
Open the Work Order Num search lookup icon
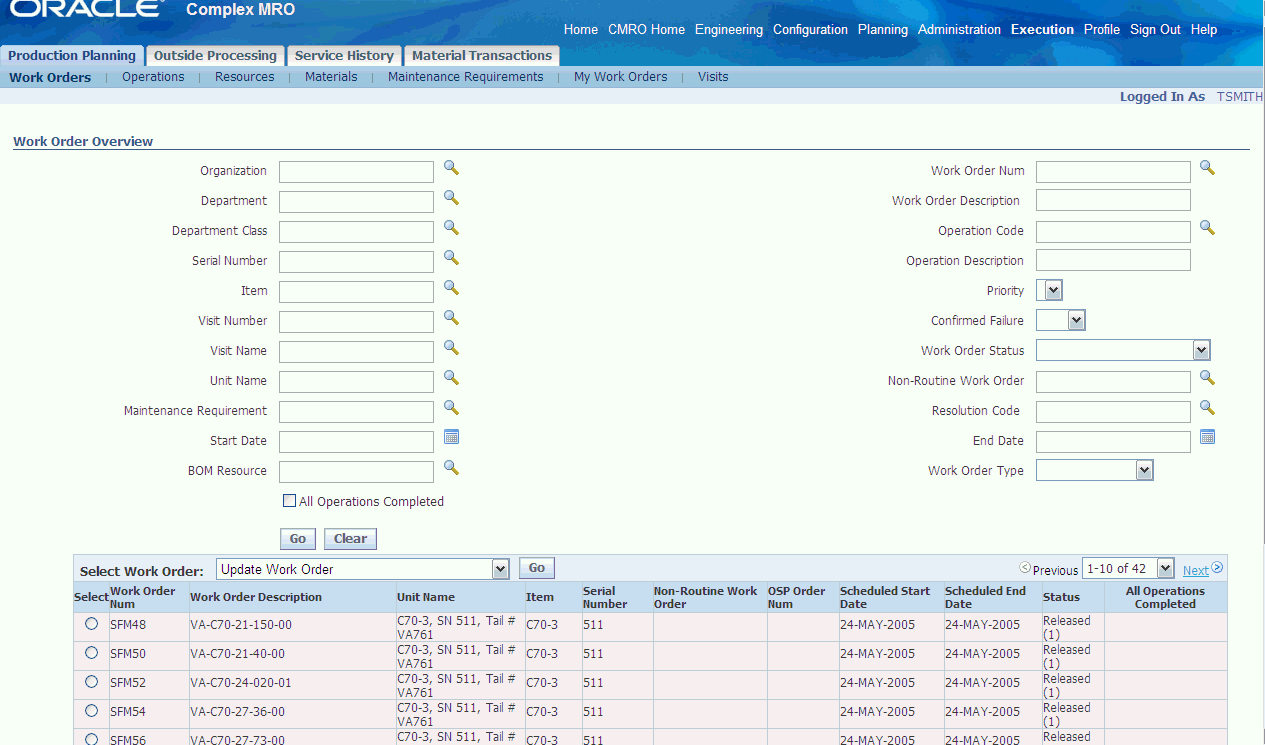tap(1207, 168)
